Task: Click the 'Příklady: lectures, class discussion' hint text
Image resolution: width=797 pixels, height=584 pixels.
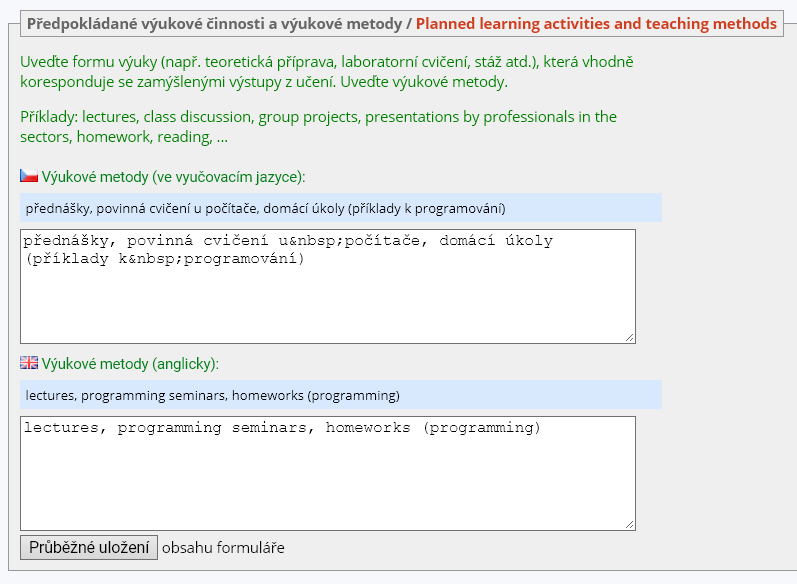Action: 318,127
